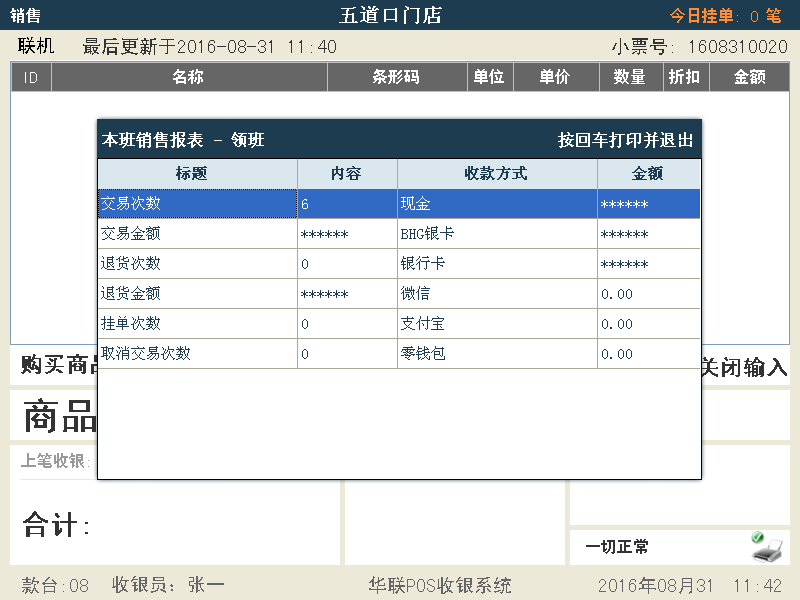Click the 交易次数 value 6 cell
Screen dimensions: 800x600
347,204
